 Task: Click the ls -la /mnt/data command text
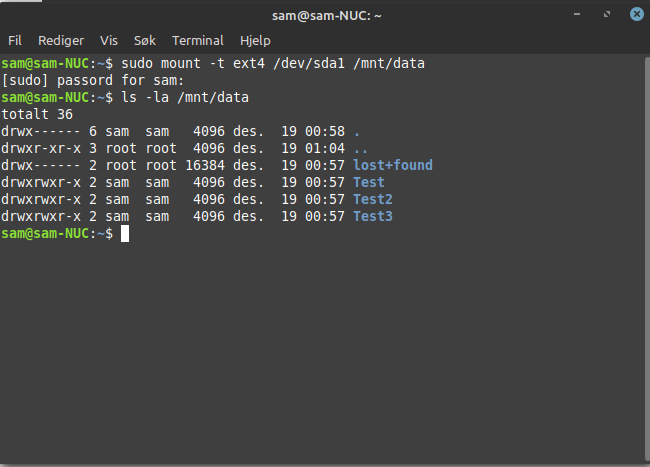coord(185,97)
